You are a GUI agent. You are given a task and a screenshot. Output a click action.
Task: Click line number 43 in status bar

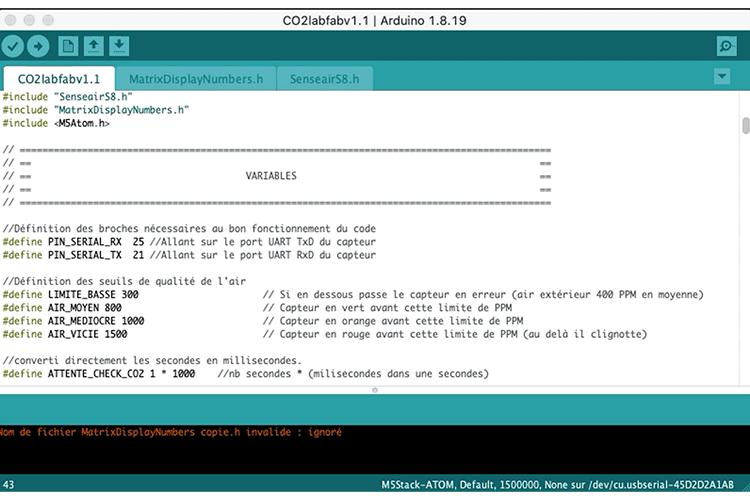click(x=8, y=485)
